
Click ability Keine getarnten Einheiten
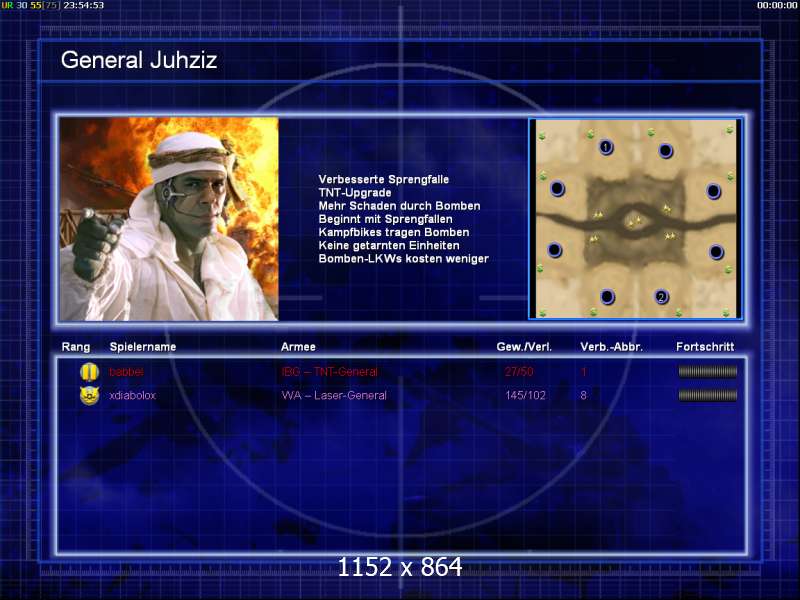pyautogui.click(x=389, y=246)
